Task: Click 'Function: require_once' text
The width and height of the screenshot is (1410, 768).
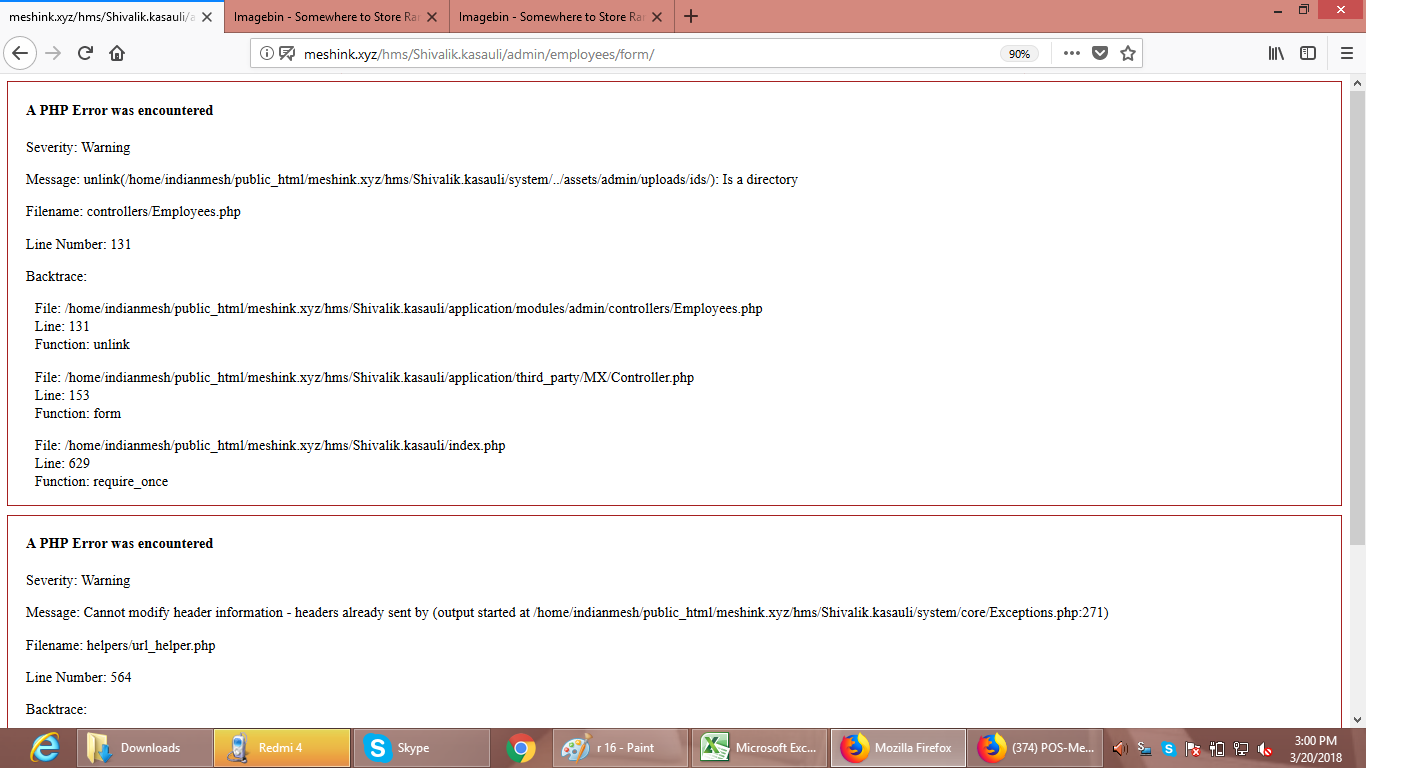Action: pyautogui.click(x=101, y=482)
